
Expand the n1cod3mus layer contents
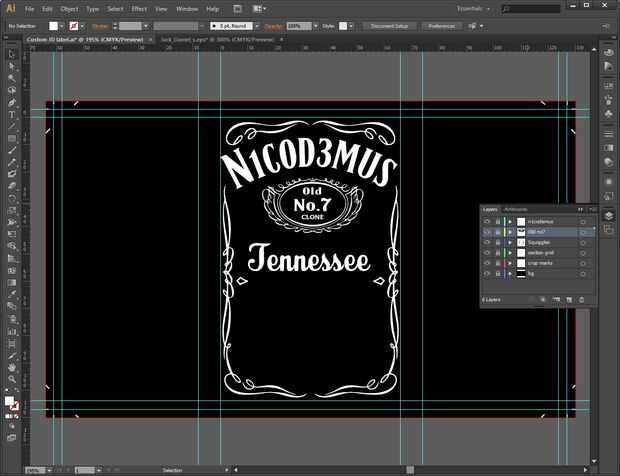(x=510, y=221)
